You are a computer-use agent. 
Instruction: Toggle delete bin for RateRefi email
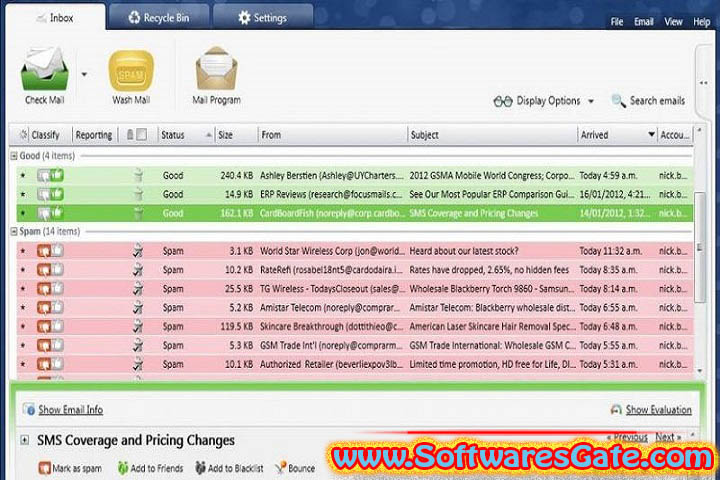tap(138, 270)
